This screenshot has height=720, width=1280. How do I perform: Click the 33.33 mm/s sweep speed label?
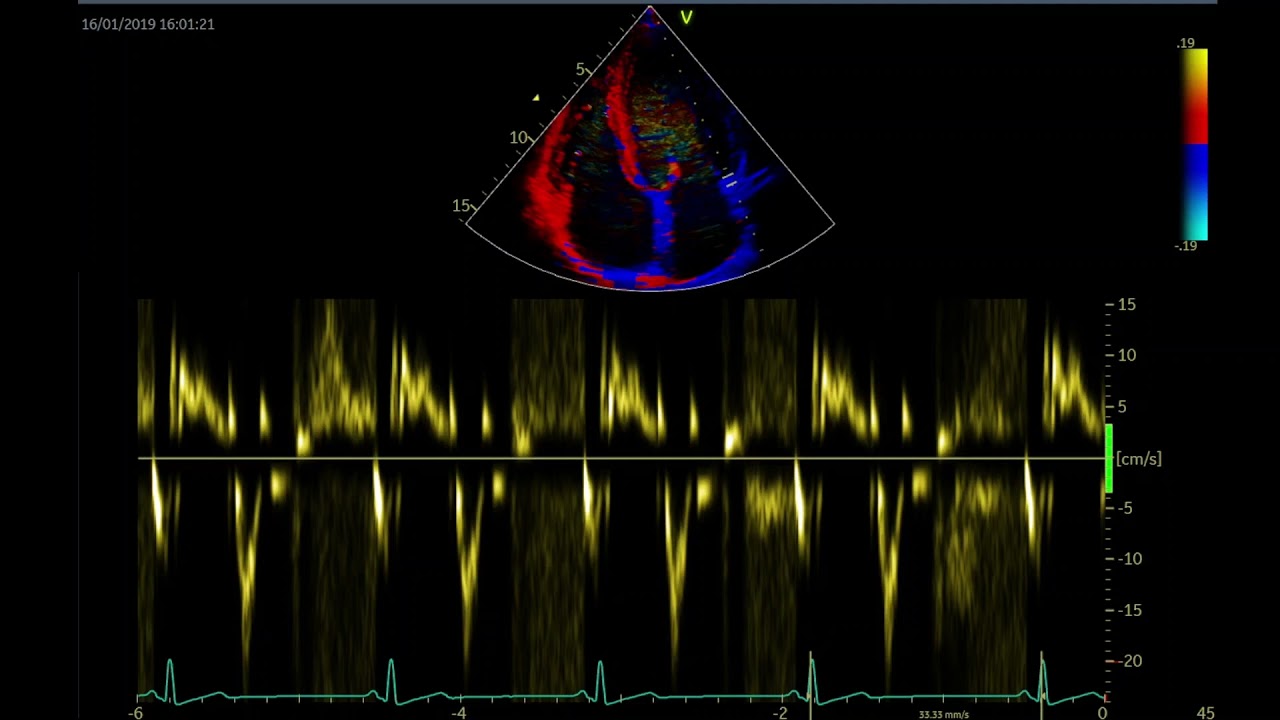943,715
